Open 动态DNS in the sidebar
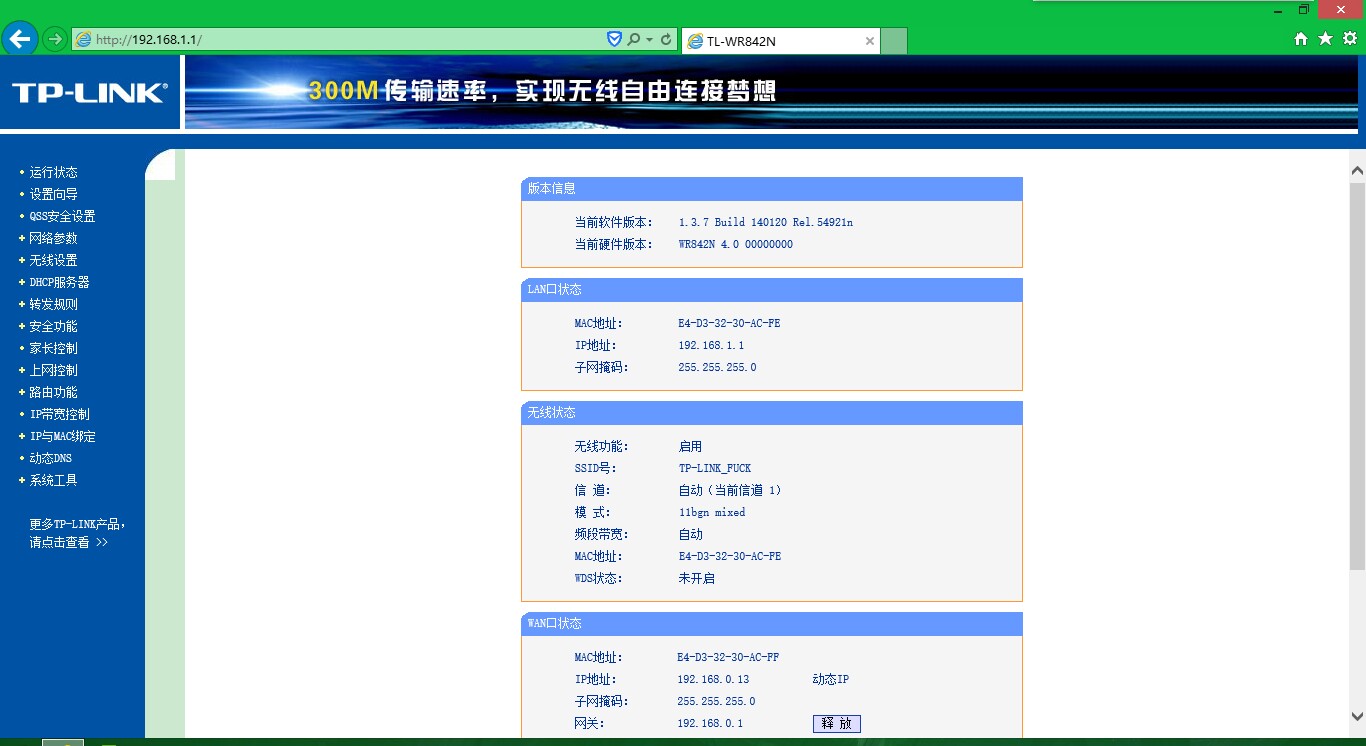 50,458
